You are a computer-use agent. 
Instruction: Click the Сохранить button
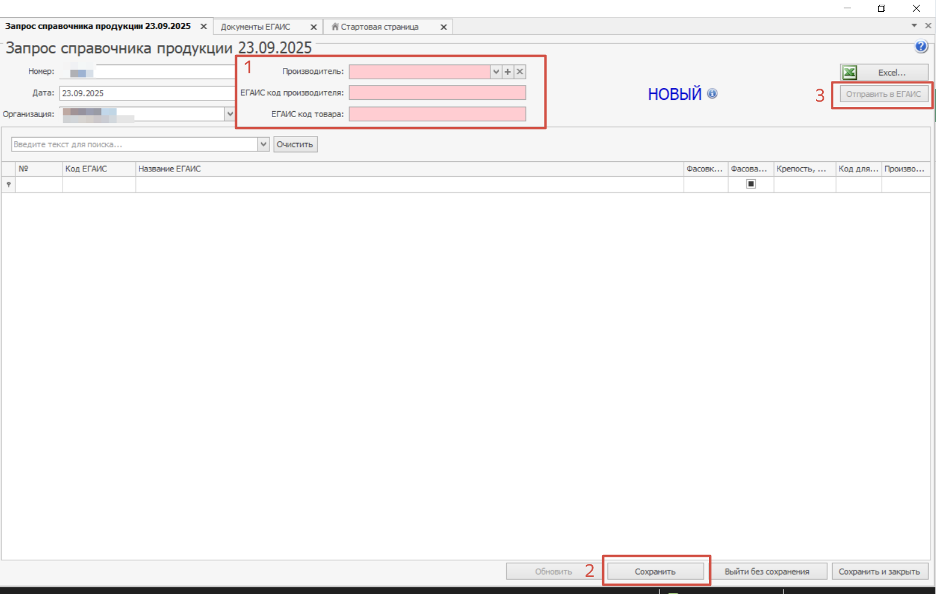pos(655,571)
